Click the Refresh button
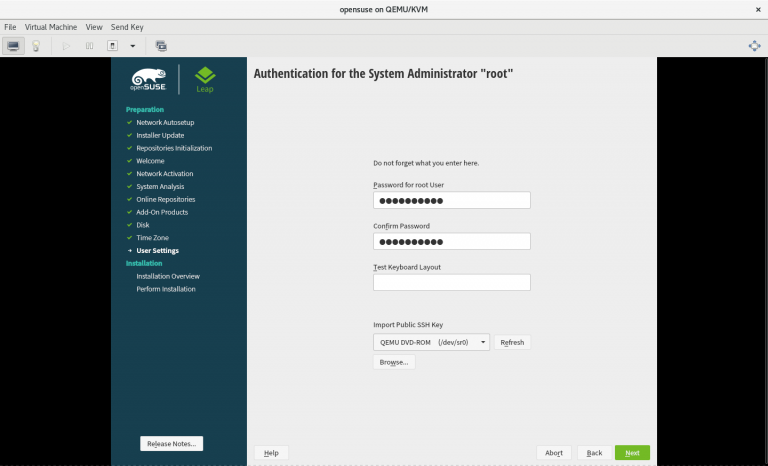 pos(512,342)
